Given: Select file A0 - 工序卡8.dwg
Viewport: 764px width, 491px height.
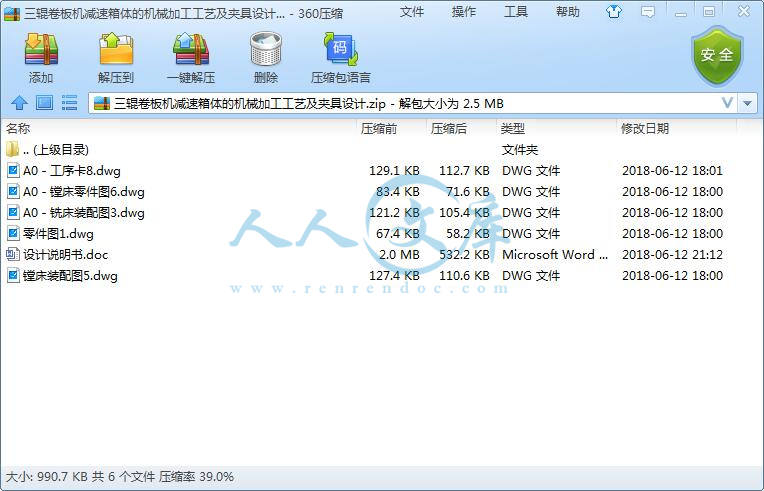Looking at the screenshot, I should point(370,170).
